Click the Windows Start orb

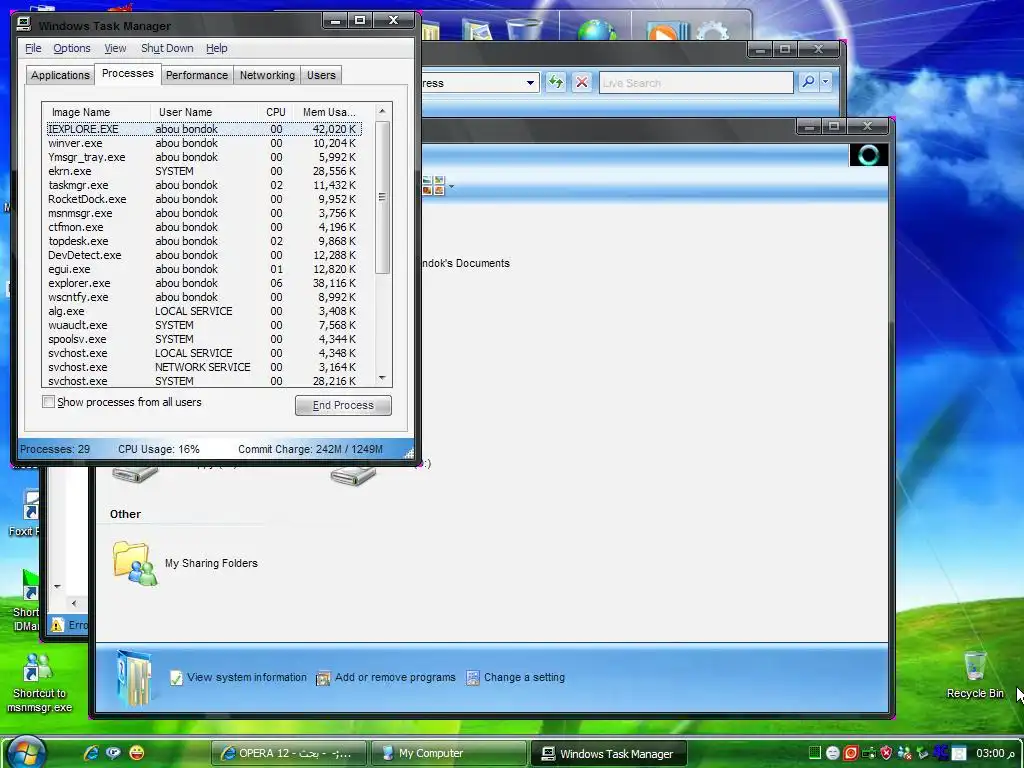point(26,752)
